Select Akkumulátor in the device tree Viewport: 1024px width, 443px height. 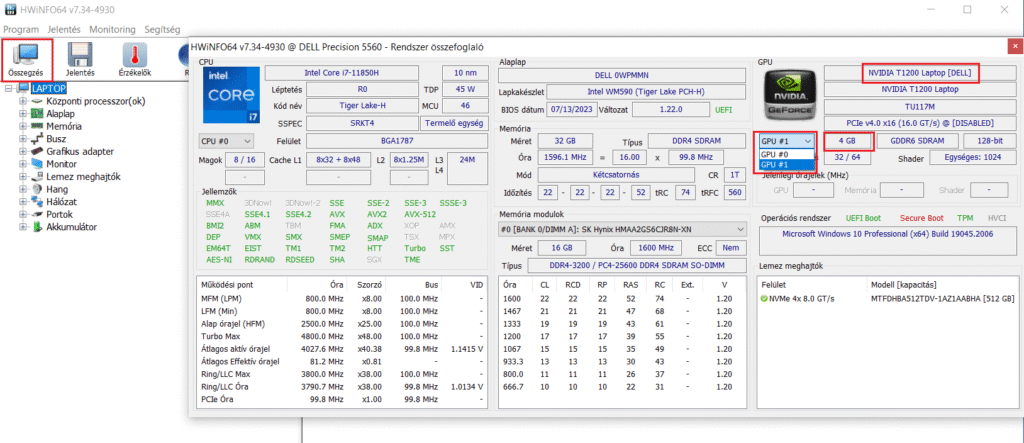click(71, 227)
